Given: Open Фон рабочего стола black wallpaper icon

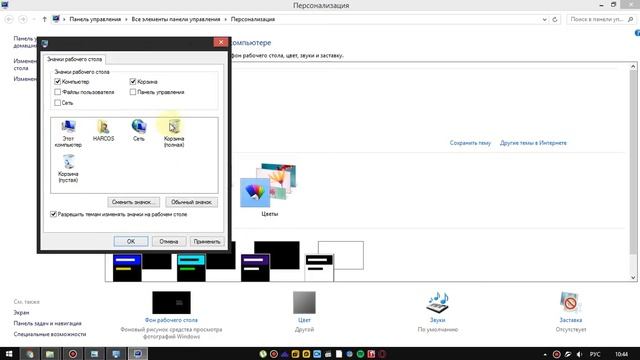Looking at the screenshot, I should [171, 302].
